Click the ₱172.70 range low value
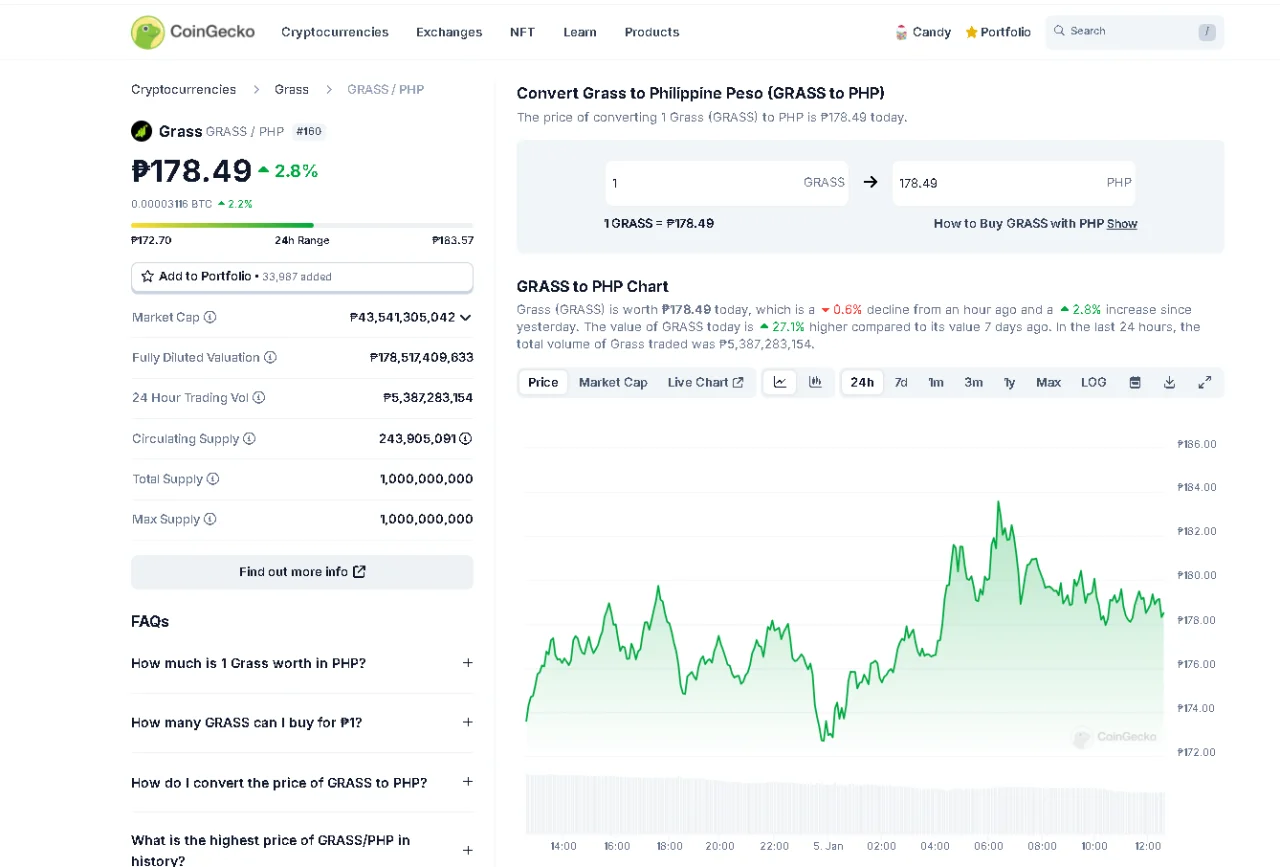Screen dimensions: 1280x867 tap(151, 241)
